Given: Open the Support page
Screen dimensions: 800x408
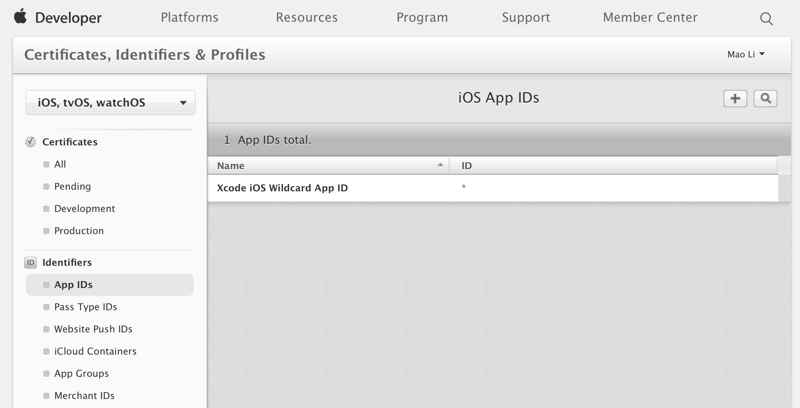Looking at the screenshot, I should 526,17.
